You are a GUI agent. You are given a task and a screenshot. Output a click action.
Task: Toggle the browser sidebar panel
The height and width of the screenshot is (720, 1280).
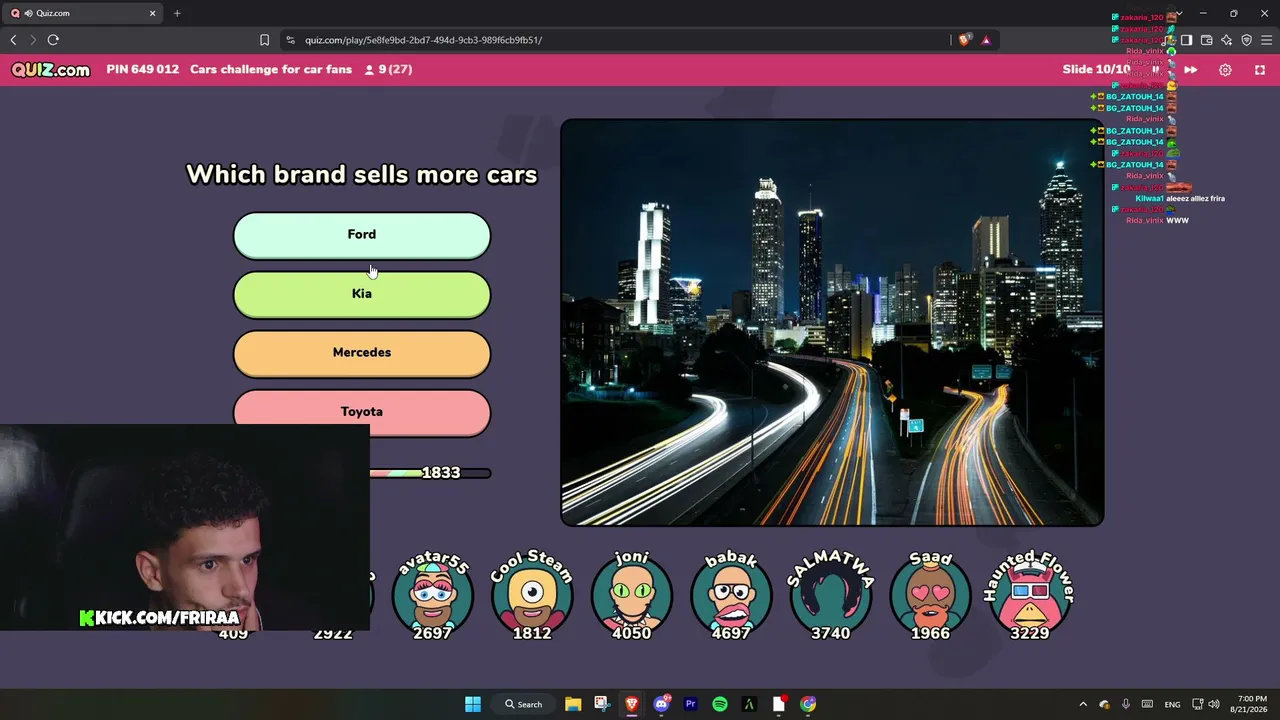pos(1186,40)
